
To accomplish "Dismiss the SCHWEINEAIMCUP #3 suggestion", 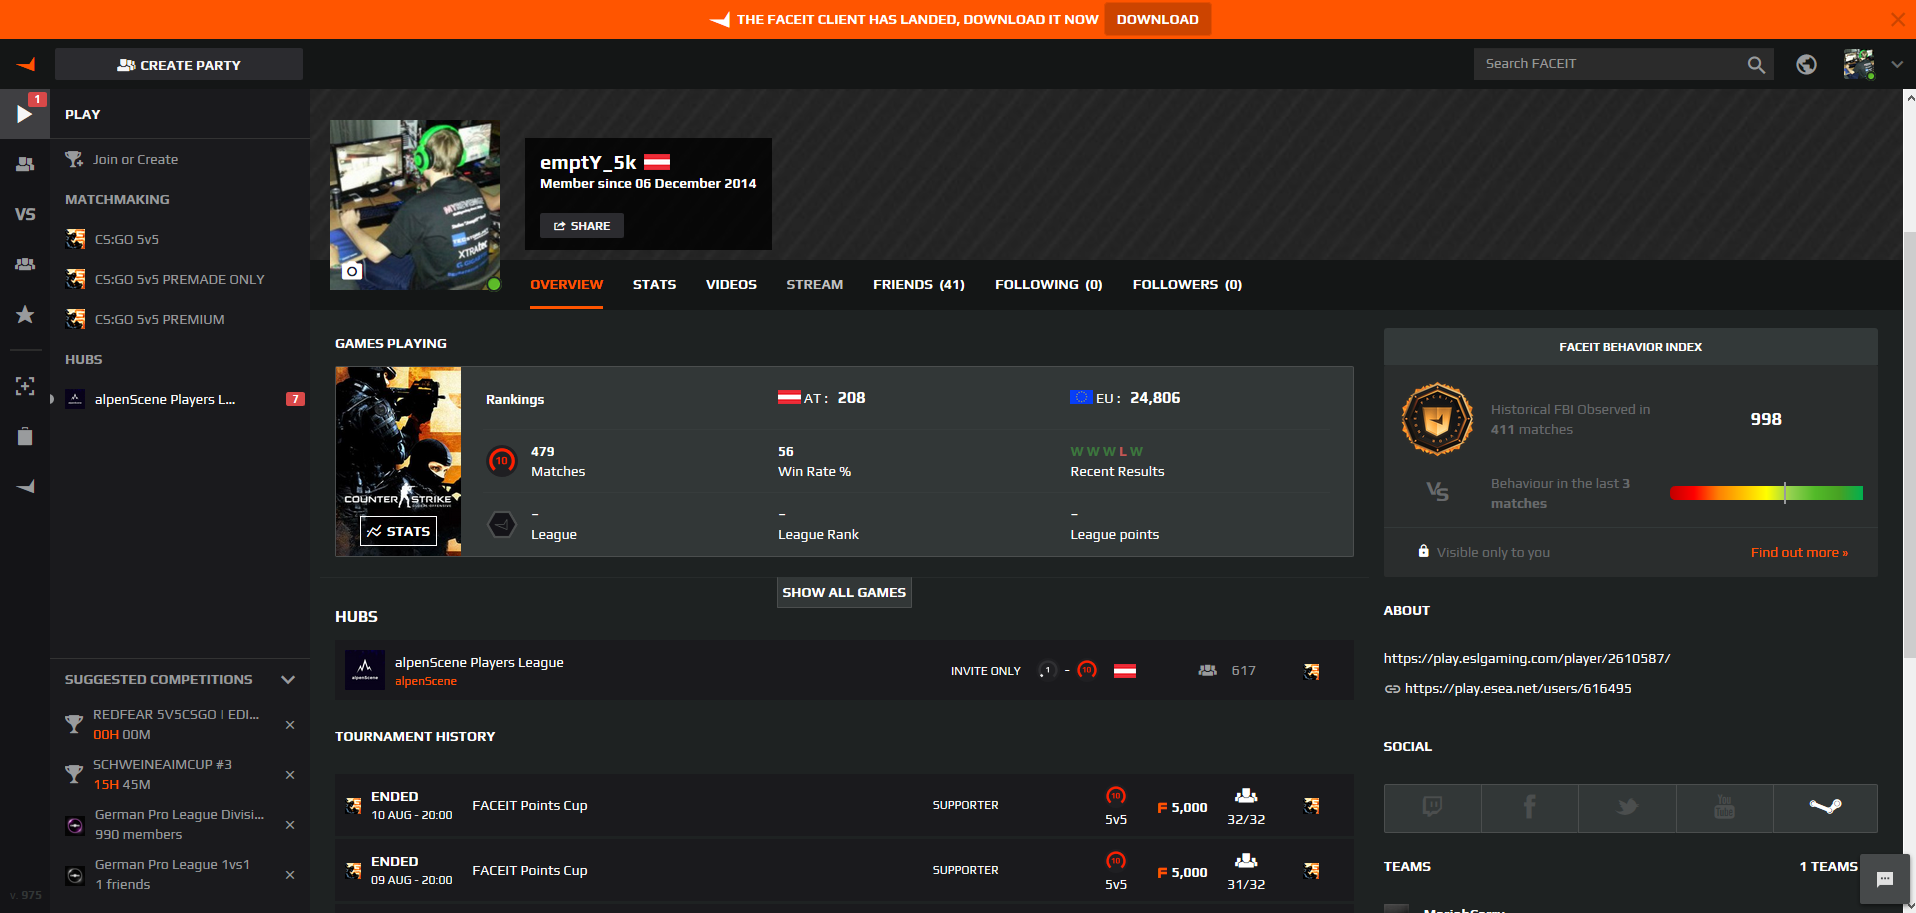I will [290, 775].
